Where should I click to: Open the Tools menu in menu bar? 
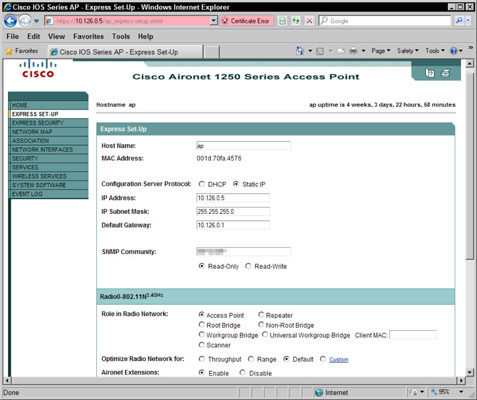coord(121,36)
